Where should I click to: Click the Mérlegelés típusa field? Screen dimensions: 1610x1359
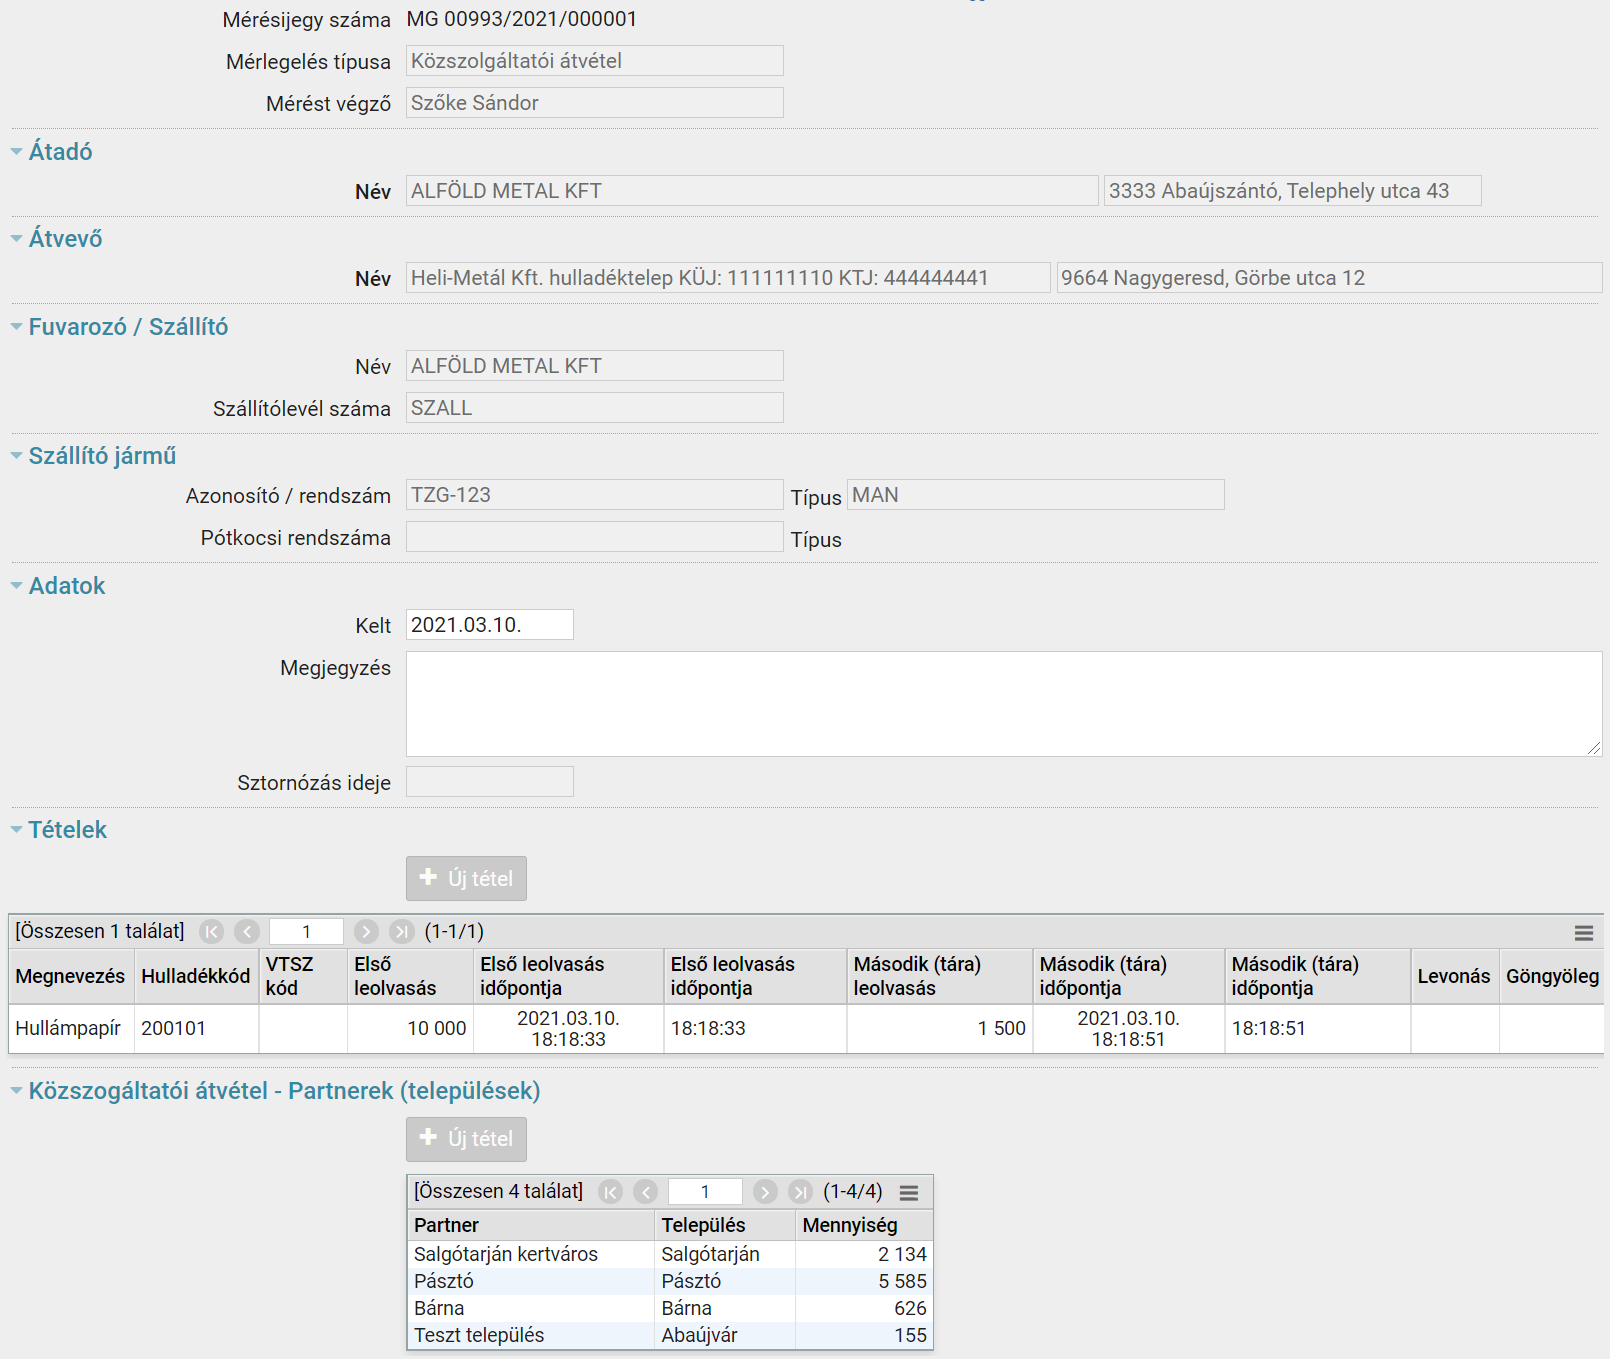coord(595,61)
